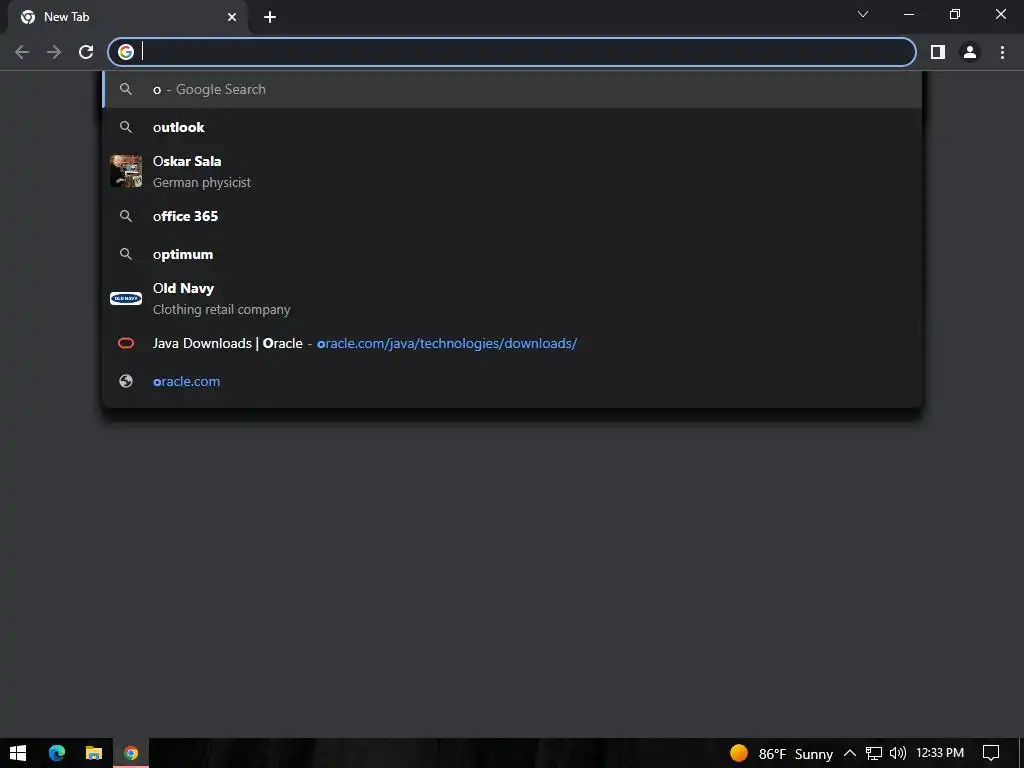Launch Microsoft Edge from taskbar
Screen dimensions: 1024x768
(57, 753)
